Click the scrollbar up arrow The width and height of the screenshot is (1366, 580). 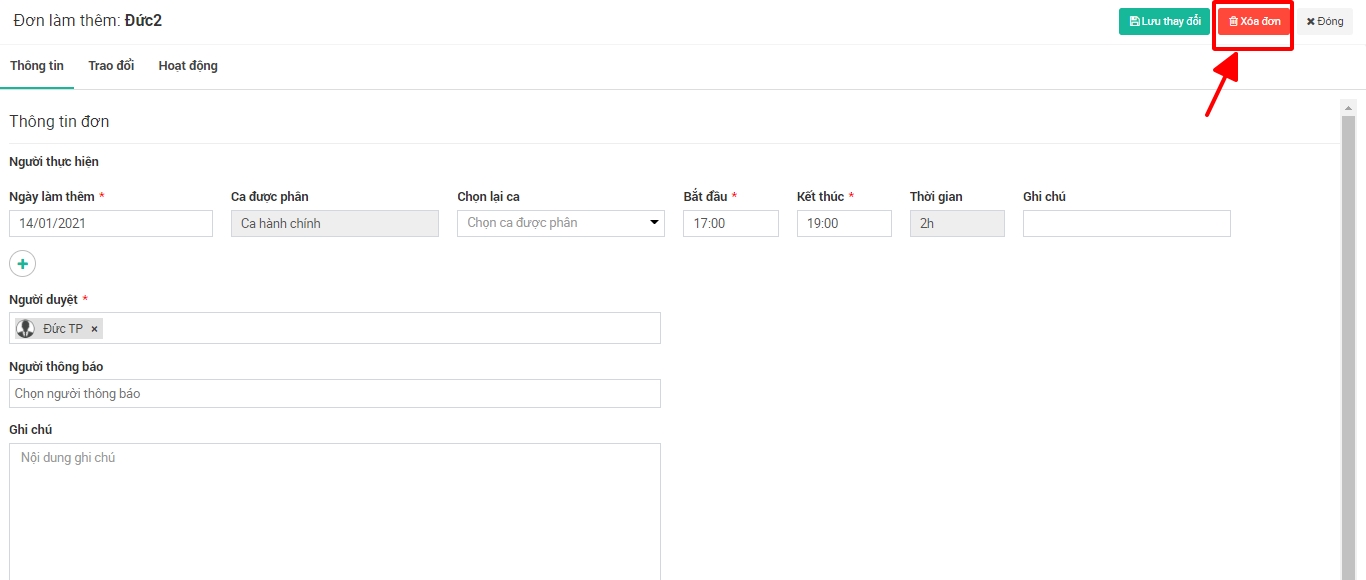click(1348, 108)
